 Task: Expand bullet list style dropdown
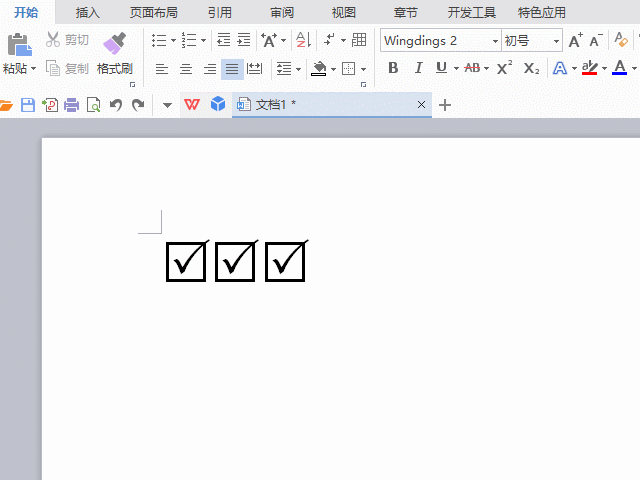(173, 40)
